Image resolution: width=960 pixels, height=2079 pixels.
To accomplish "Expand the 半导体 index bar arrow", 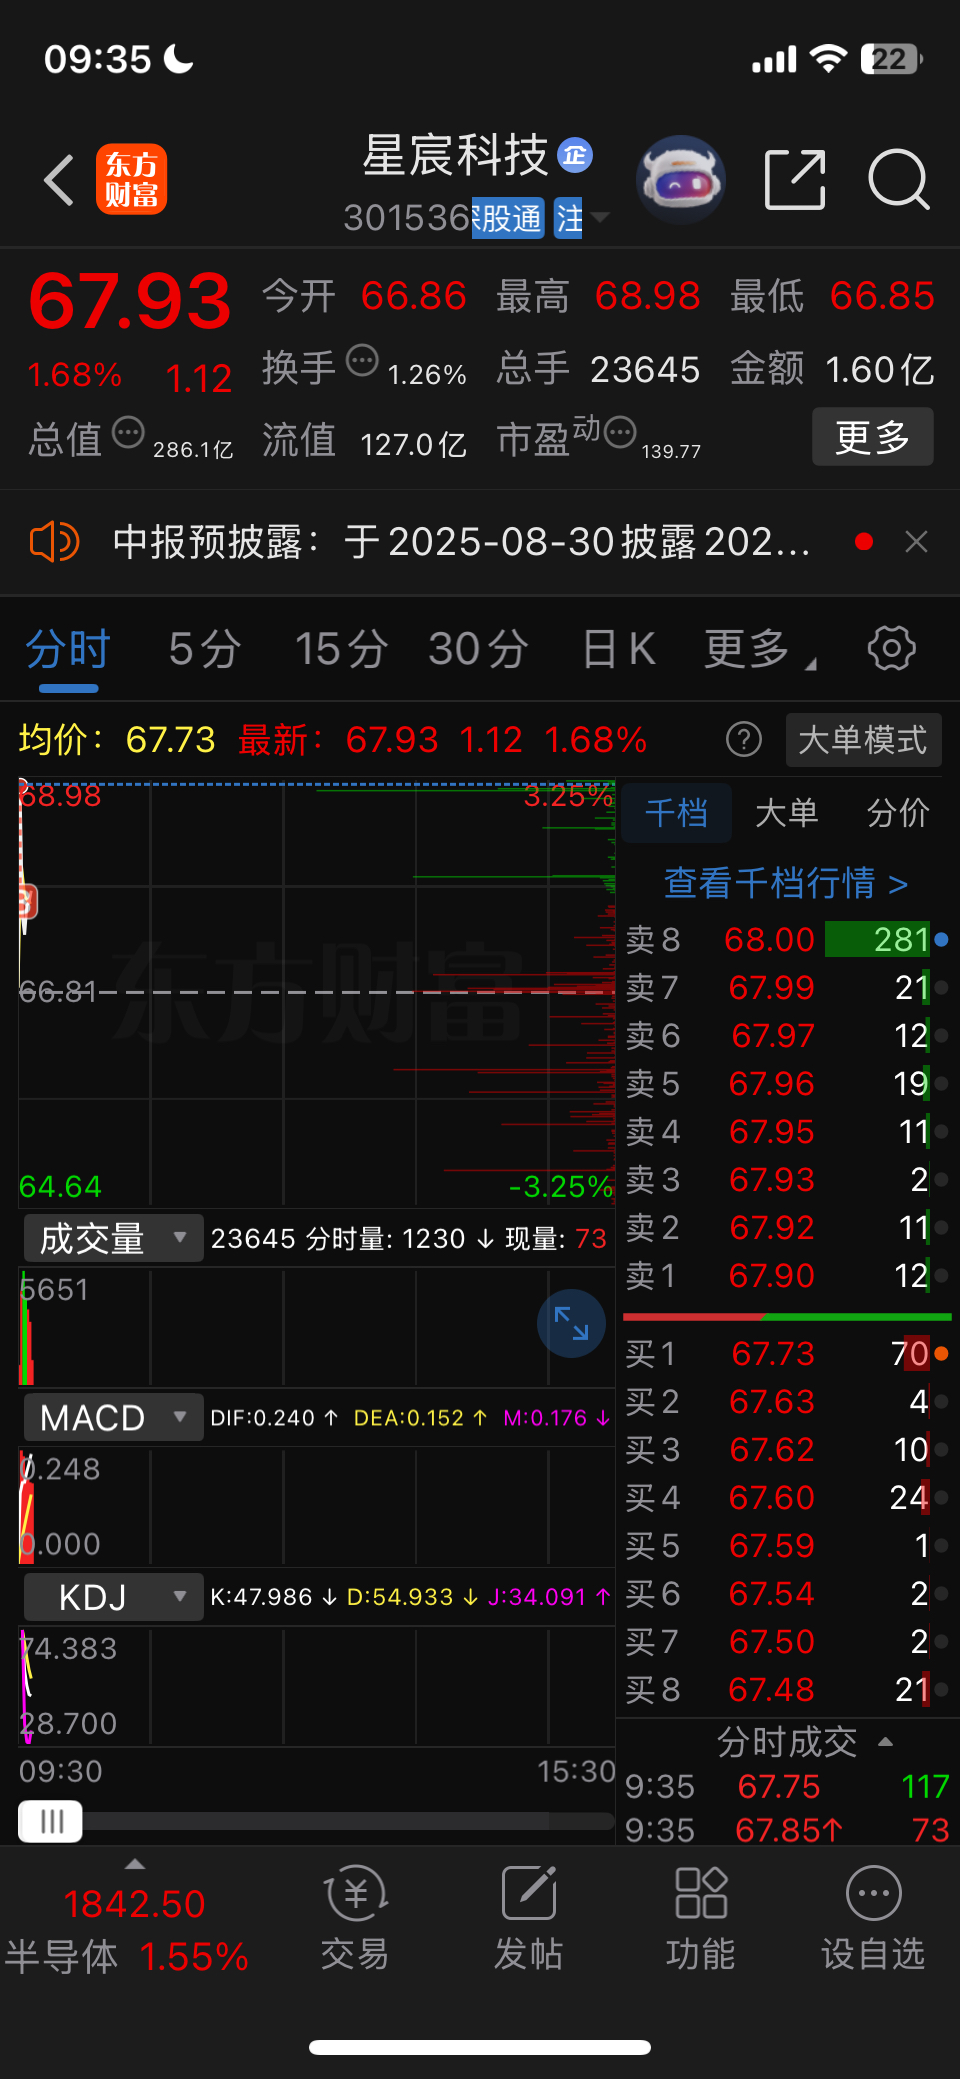I will 135,1864.
